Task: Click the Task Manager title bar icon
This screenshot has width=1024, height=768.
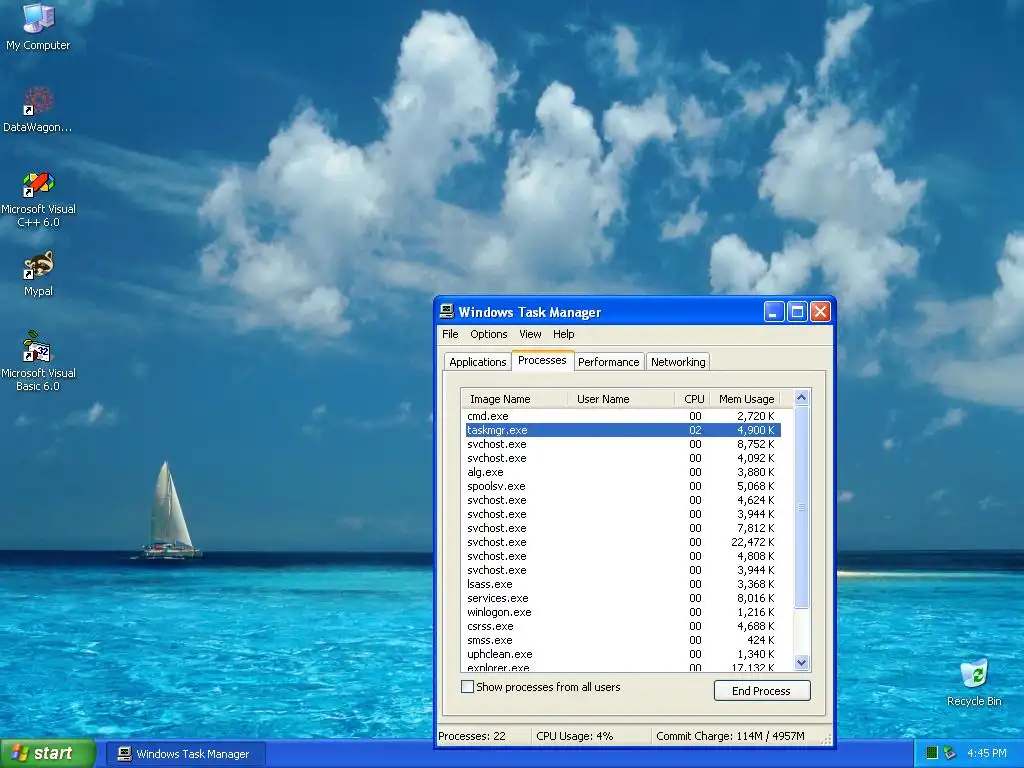Action: click(447, 312)
